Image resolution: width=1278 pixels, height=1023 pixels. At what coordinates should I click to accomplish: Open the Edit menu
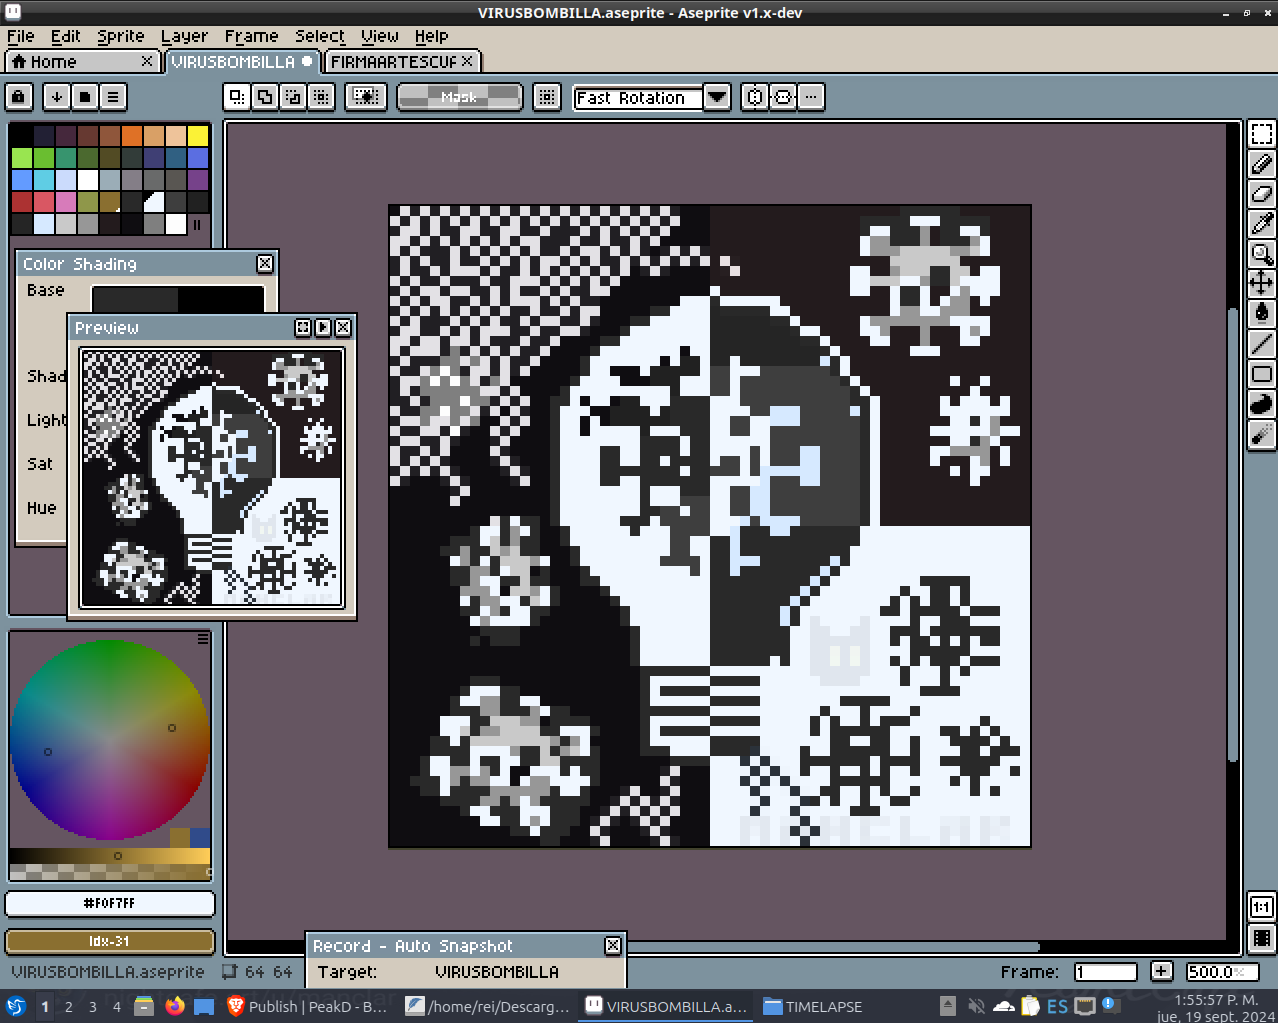tap(65, 36)
